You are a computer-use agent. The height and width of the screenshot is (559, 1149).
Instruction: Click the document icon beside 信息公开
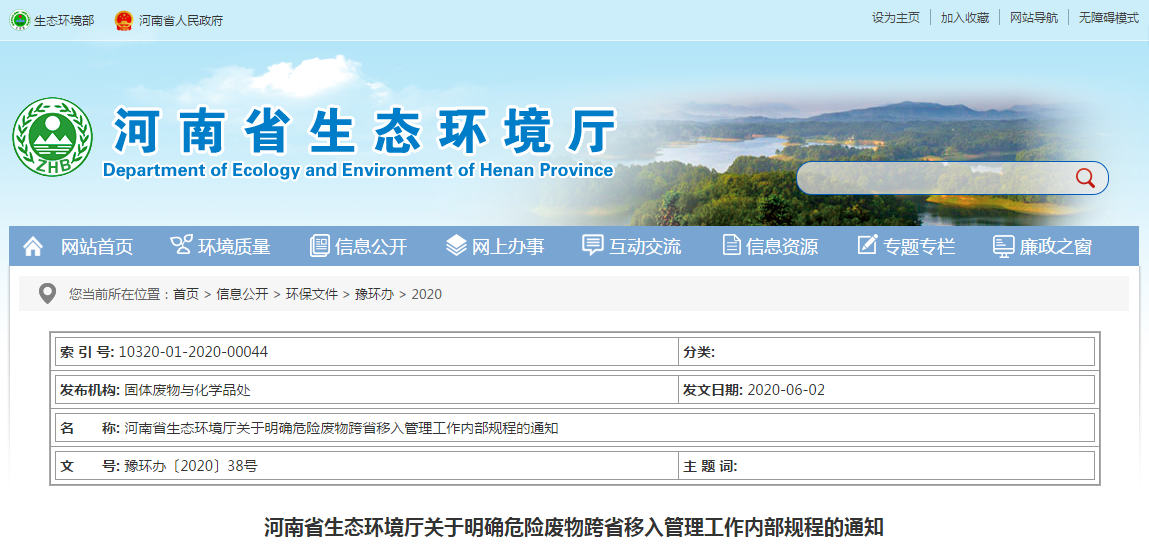click(x=319, y=246)
